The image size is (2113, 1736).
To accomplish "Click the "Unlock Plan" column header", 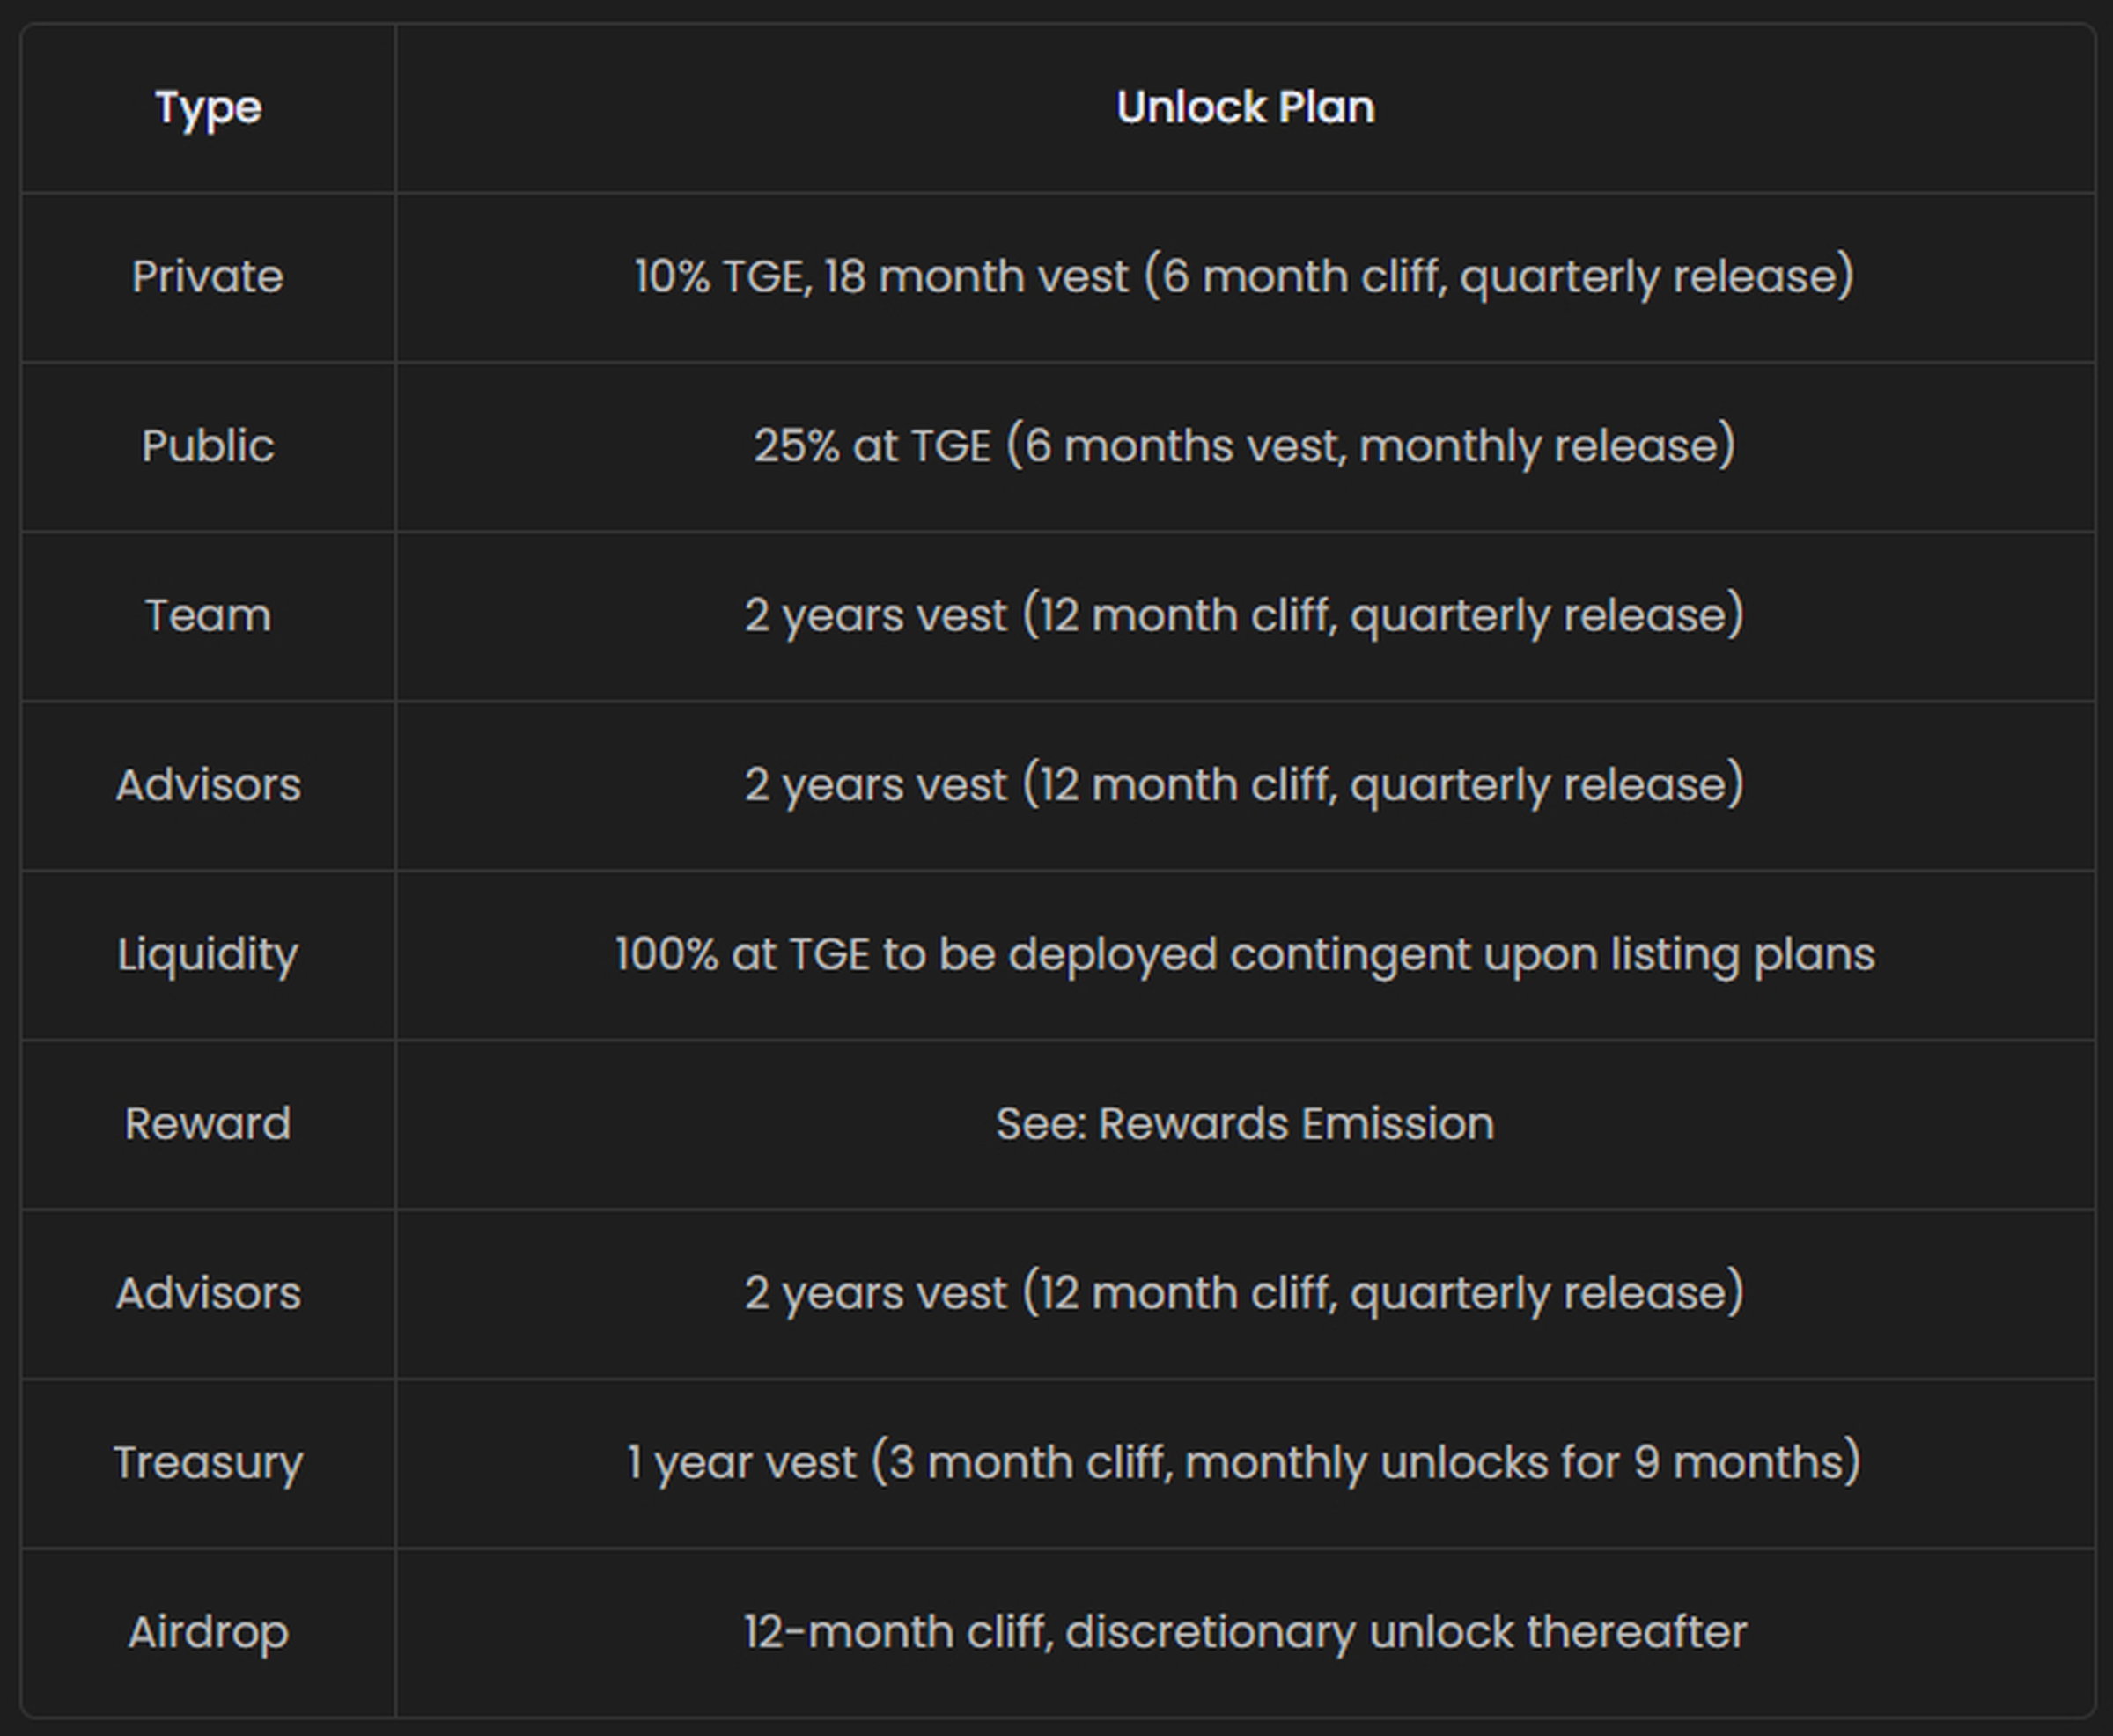I will point(1245,108).
